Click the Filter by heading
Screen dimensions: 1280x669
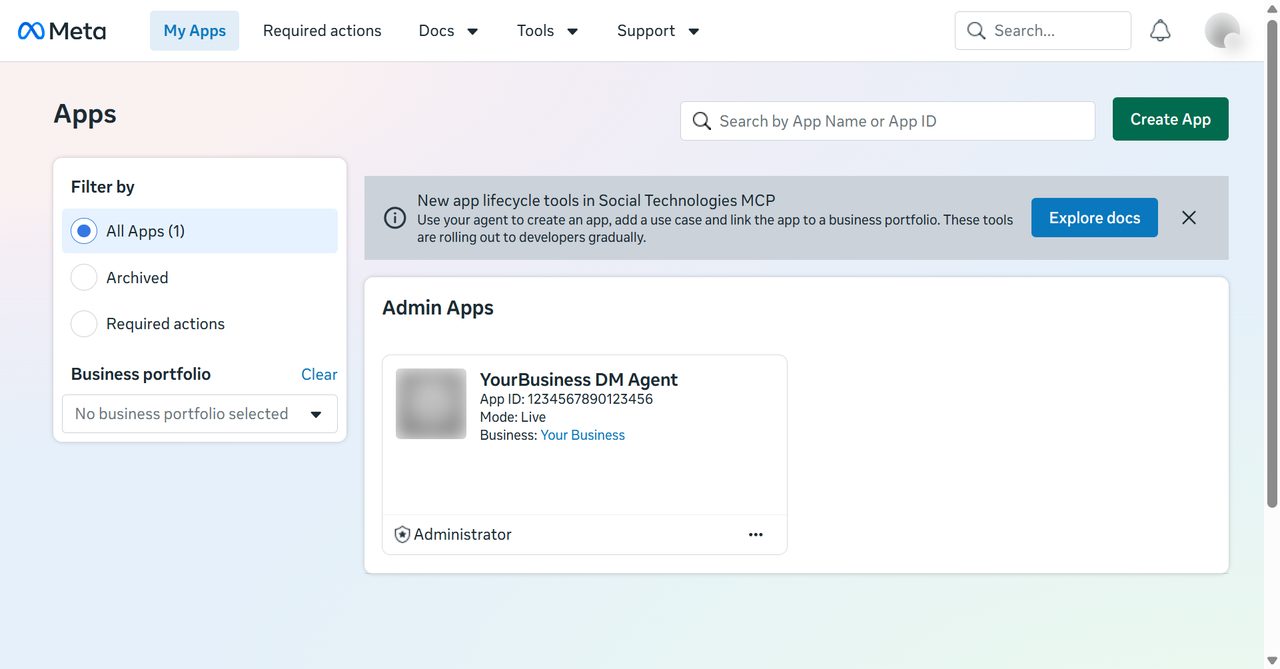(x=103, y=187)
